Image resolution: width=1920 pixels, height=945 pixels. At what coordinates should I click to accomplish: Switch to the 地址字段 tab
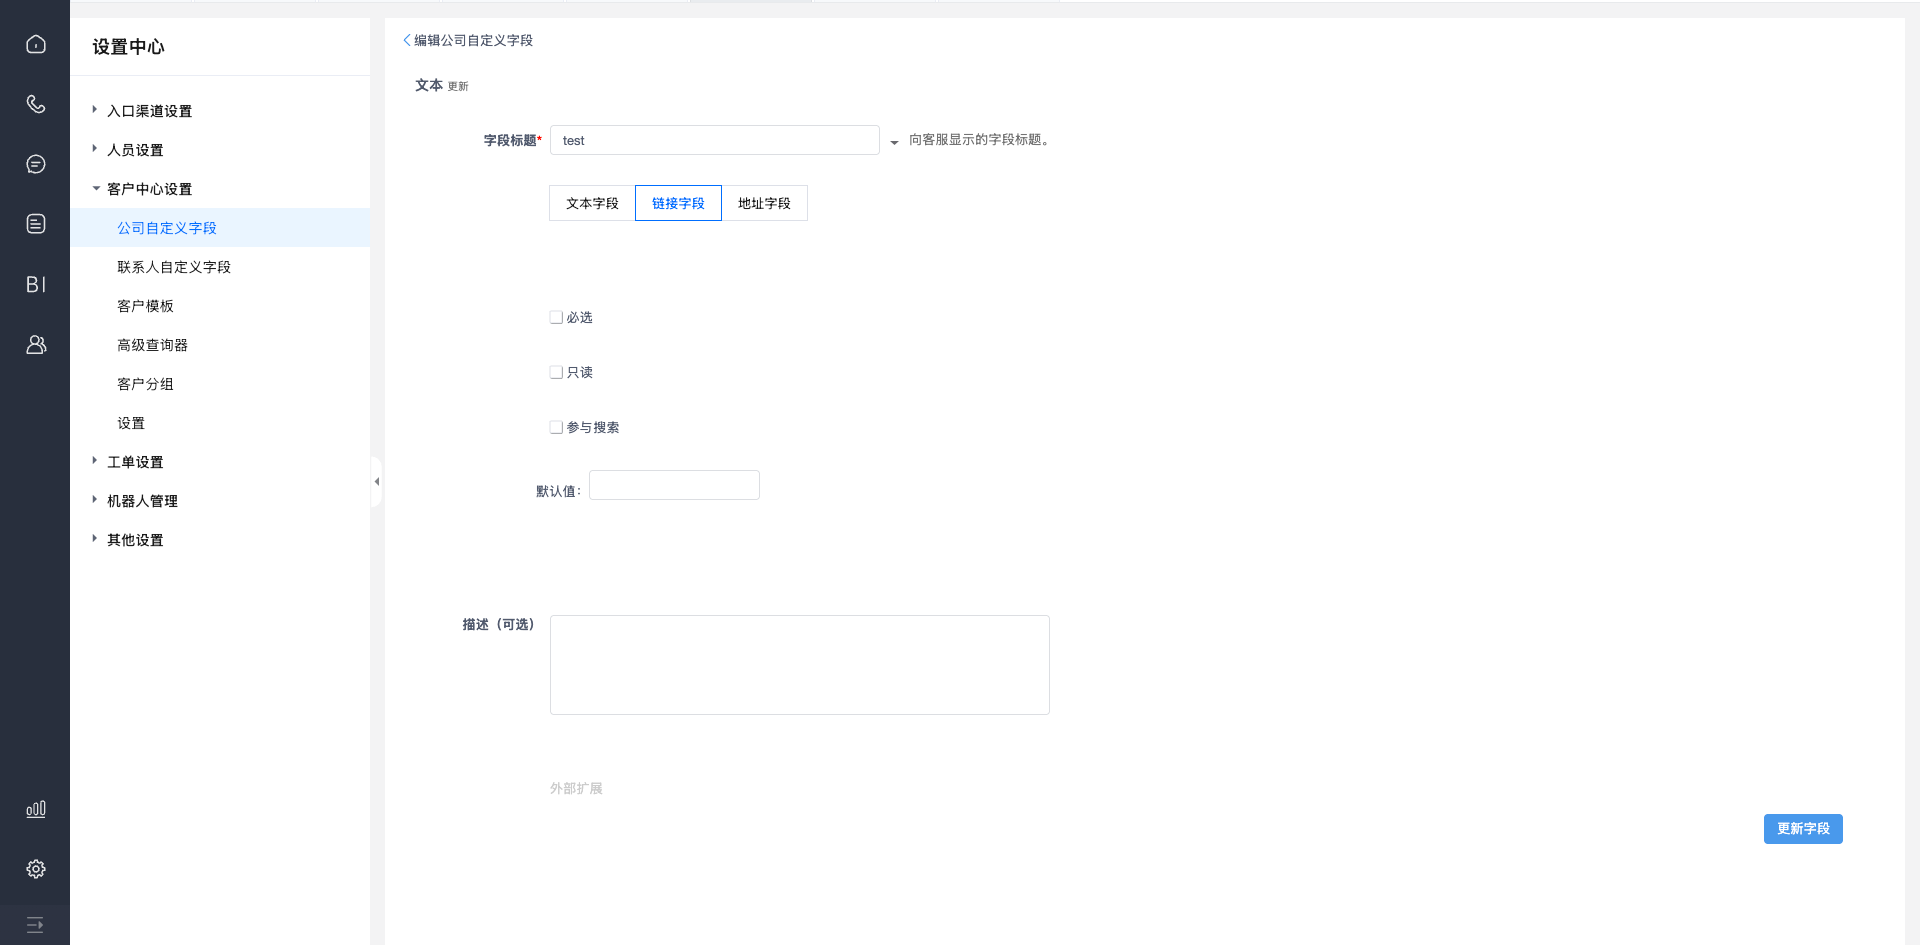click(x=764, y=203)
